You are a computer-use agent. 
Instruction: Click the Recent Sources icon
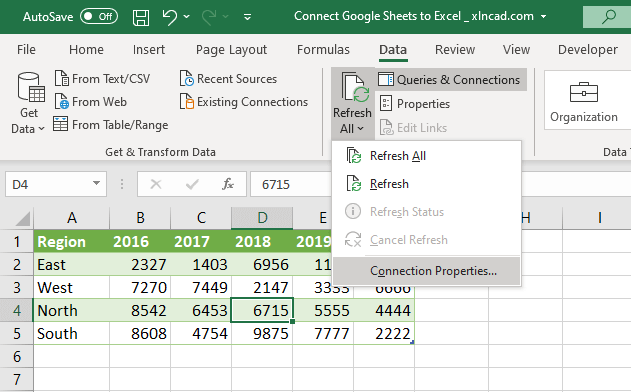[186, 78]
